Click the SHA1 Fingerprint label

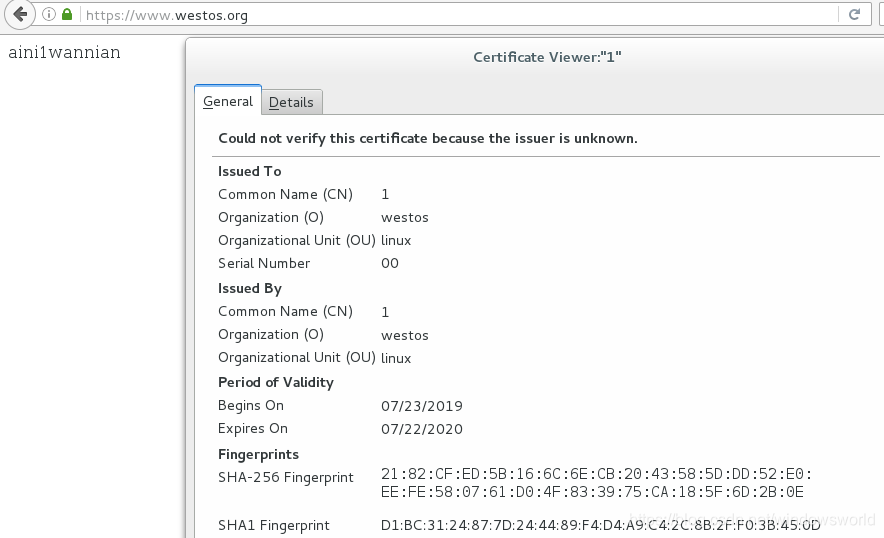click(273, 526)
